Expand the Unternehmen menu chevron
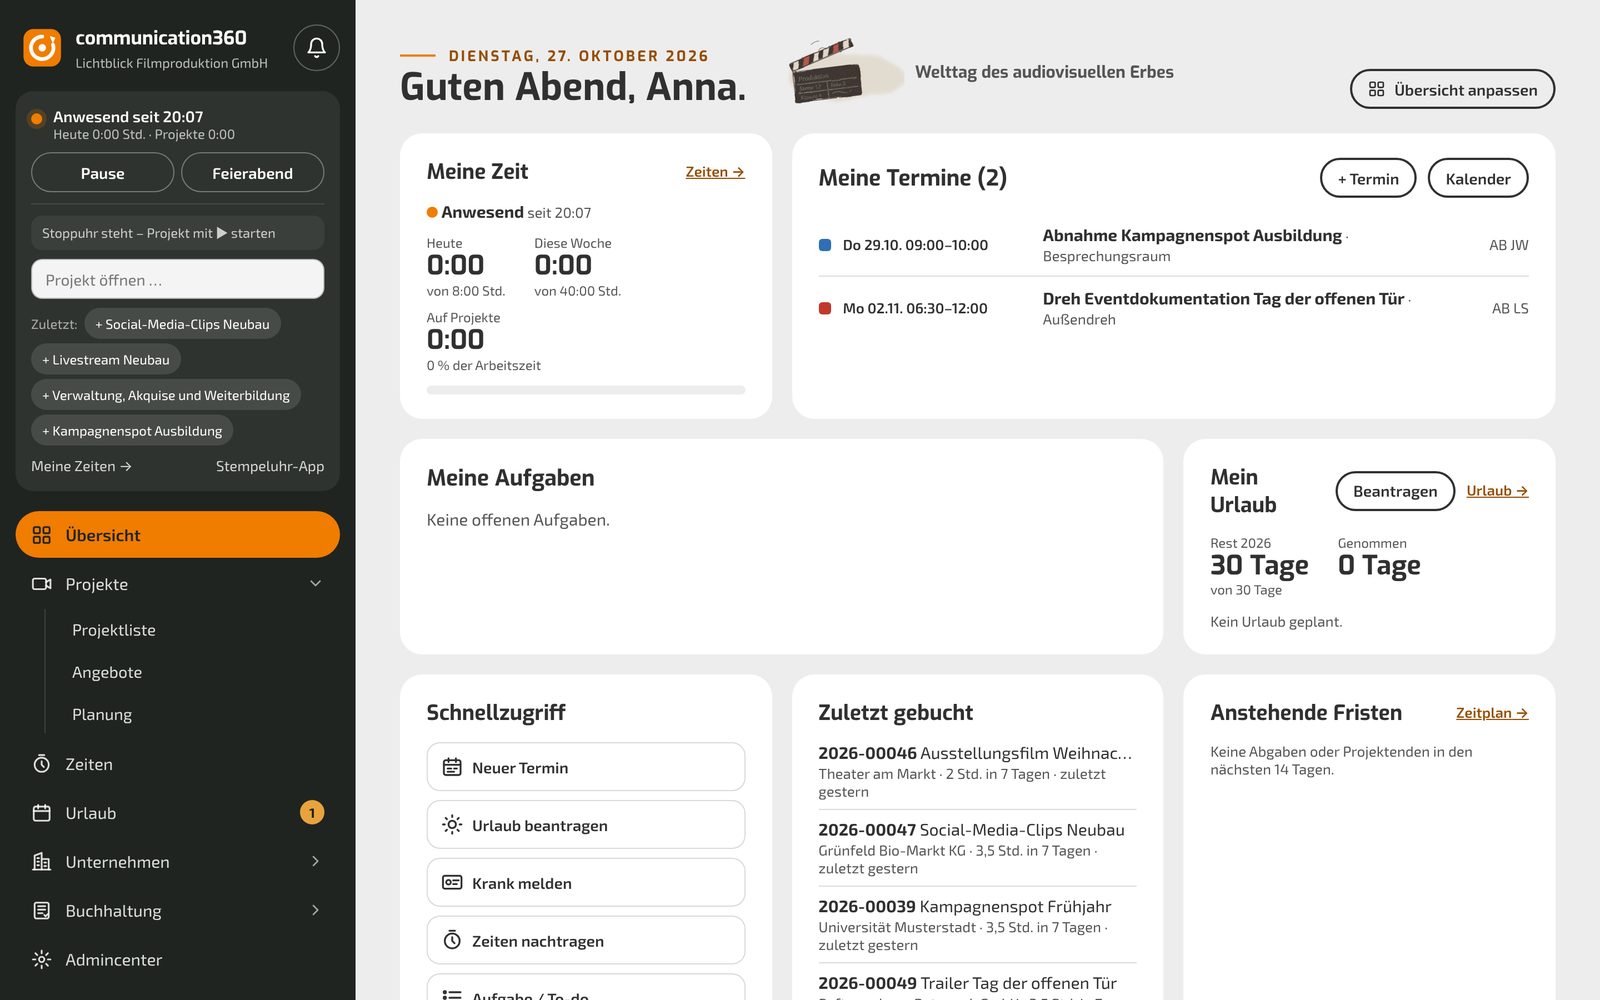This screenshot has width=1600, height=1000. (x=315, y=862)
